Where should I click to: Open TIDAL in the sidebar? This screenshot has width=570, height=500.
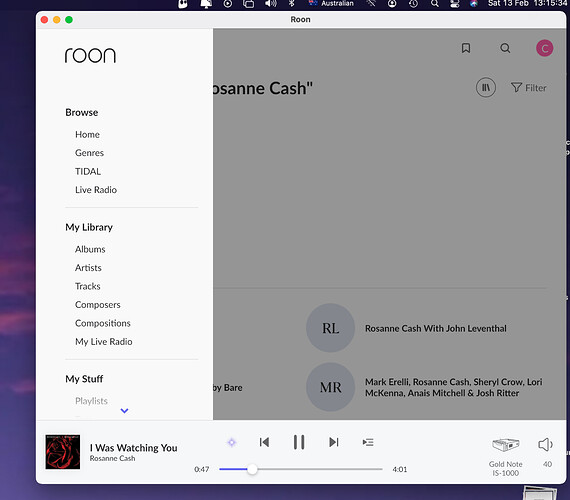(x=88, y=171)
